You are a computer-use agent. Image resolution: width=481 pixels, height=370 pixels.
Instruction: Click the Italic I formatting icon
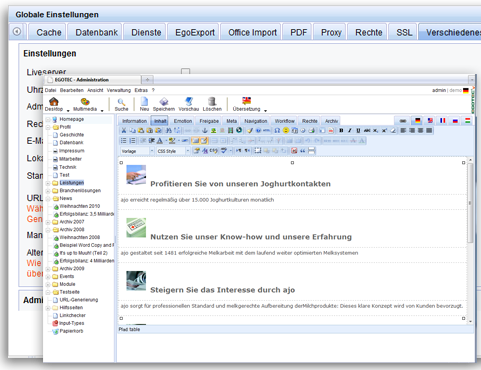pyautogui.click(x=350, y=130)
